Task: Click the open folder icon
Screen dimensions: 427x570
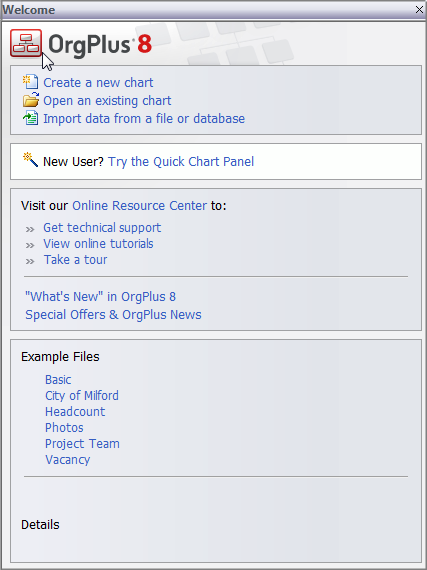Action: (x=31, y=100)
